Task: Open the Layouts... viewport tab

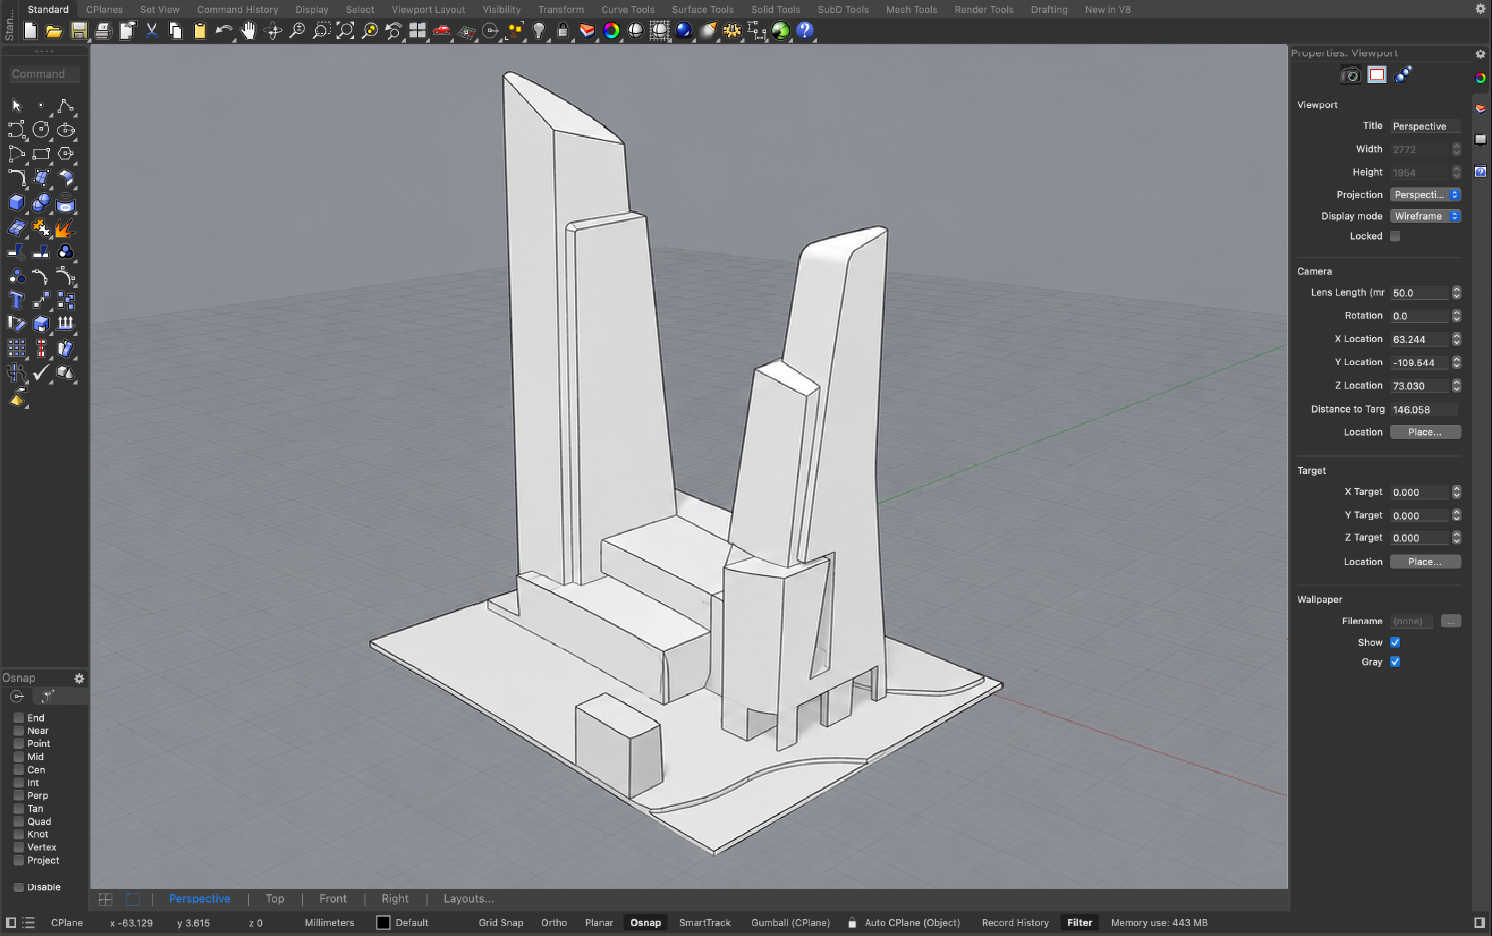Action: [469, 899]
